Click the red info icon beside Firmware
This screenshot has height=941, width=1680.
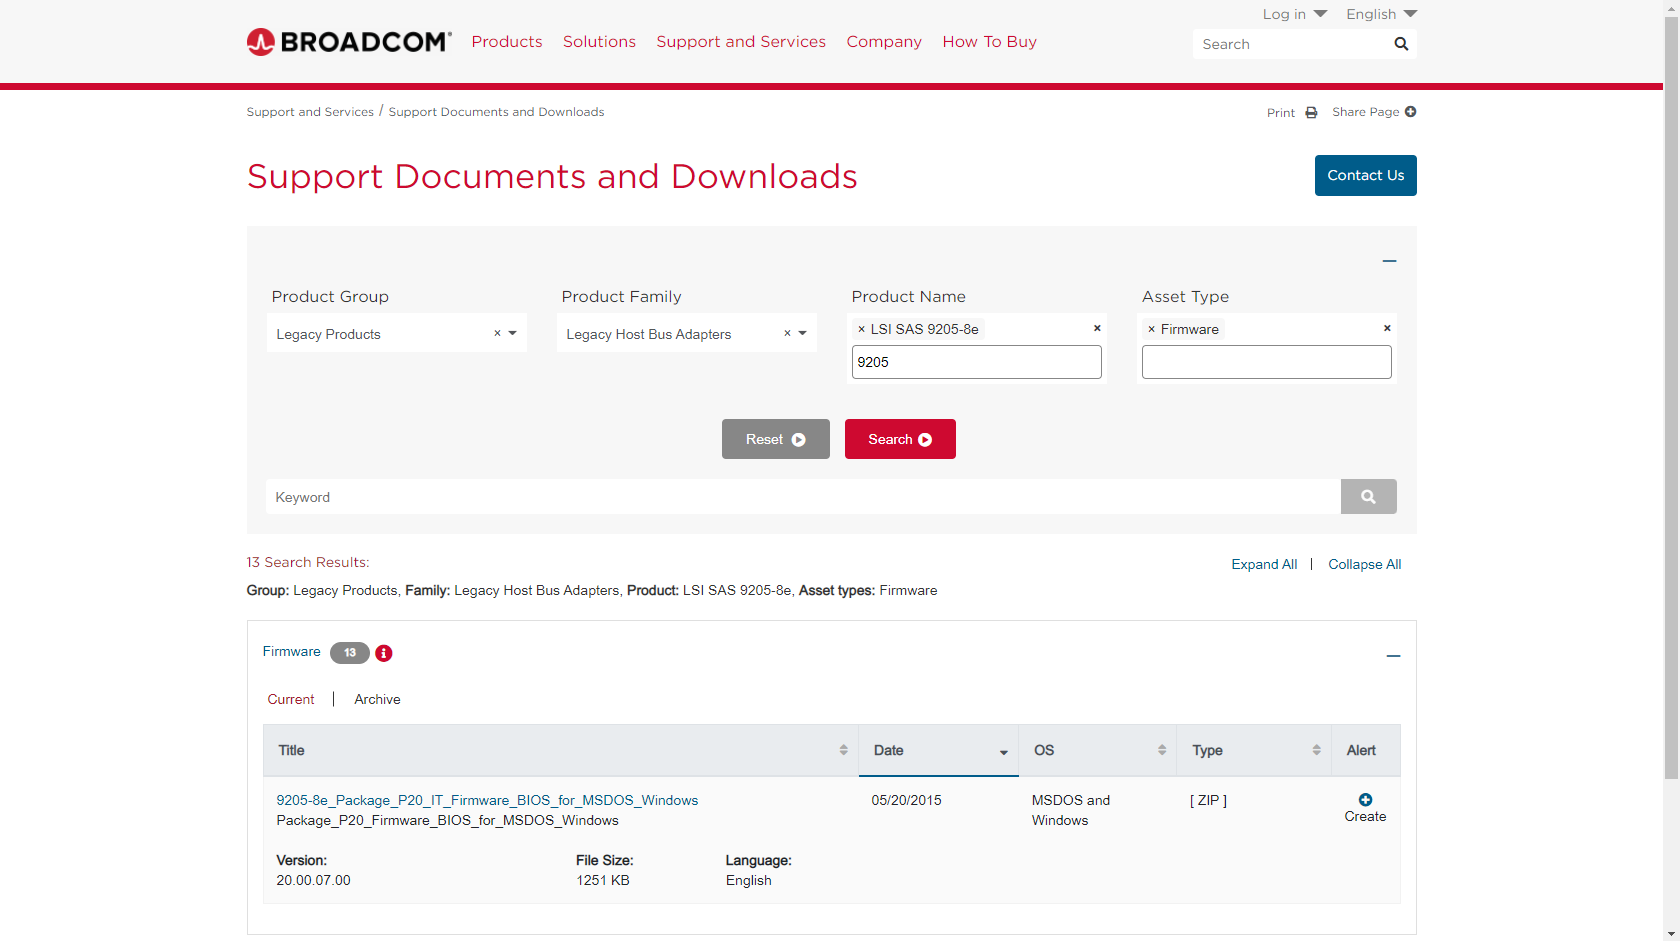tap(384, 653)
